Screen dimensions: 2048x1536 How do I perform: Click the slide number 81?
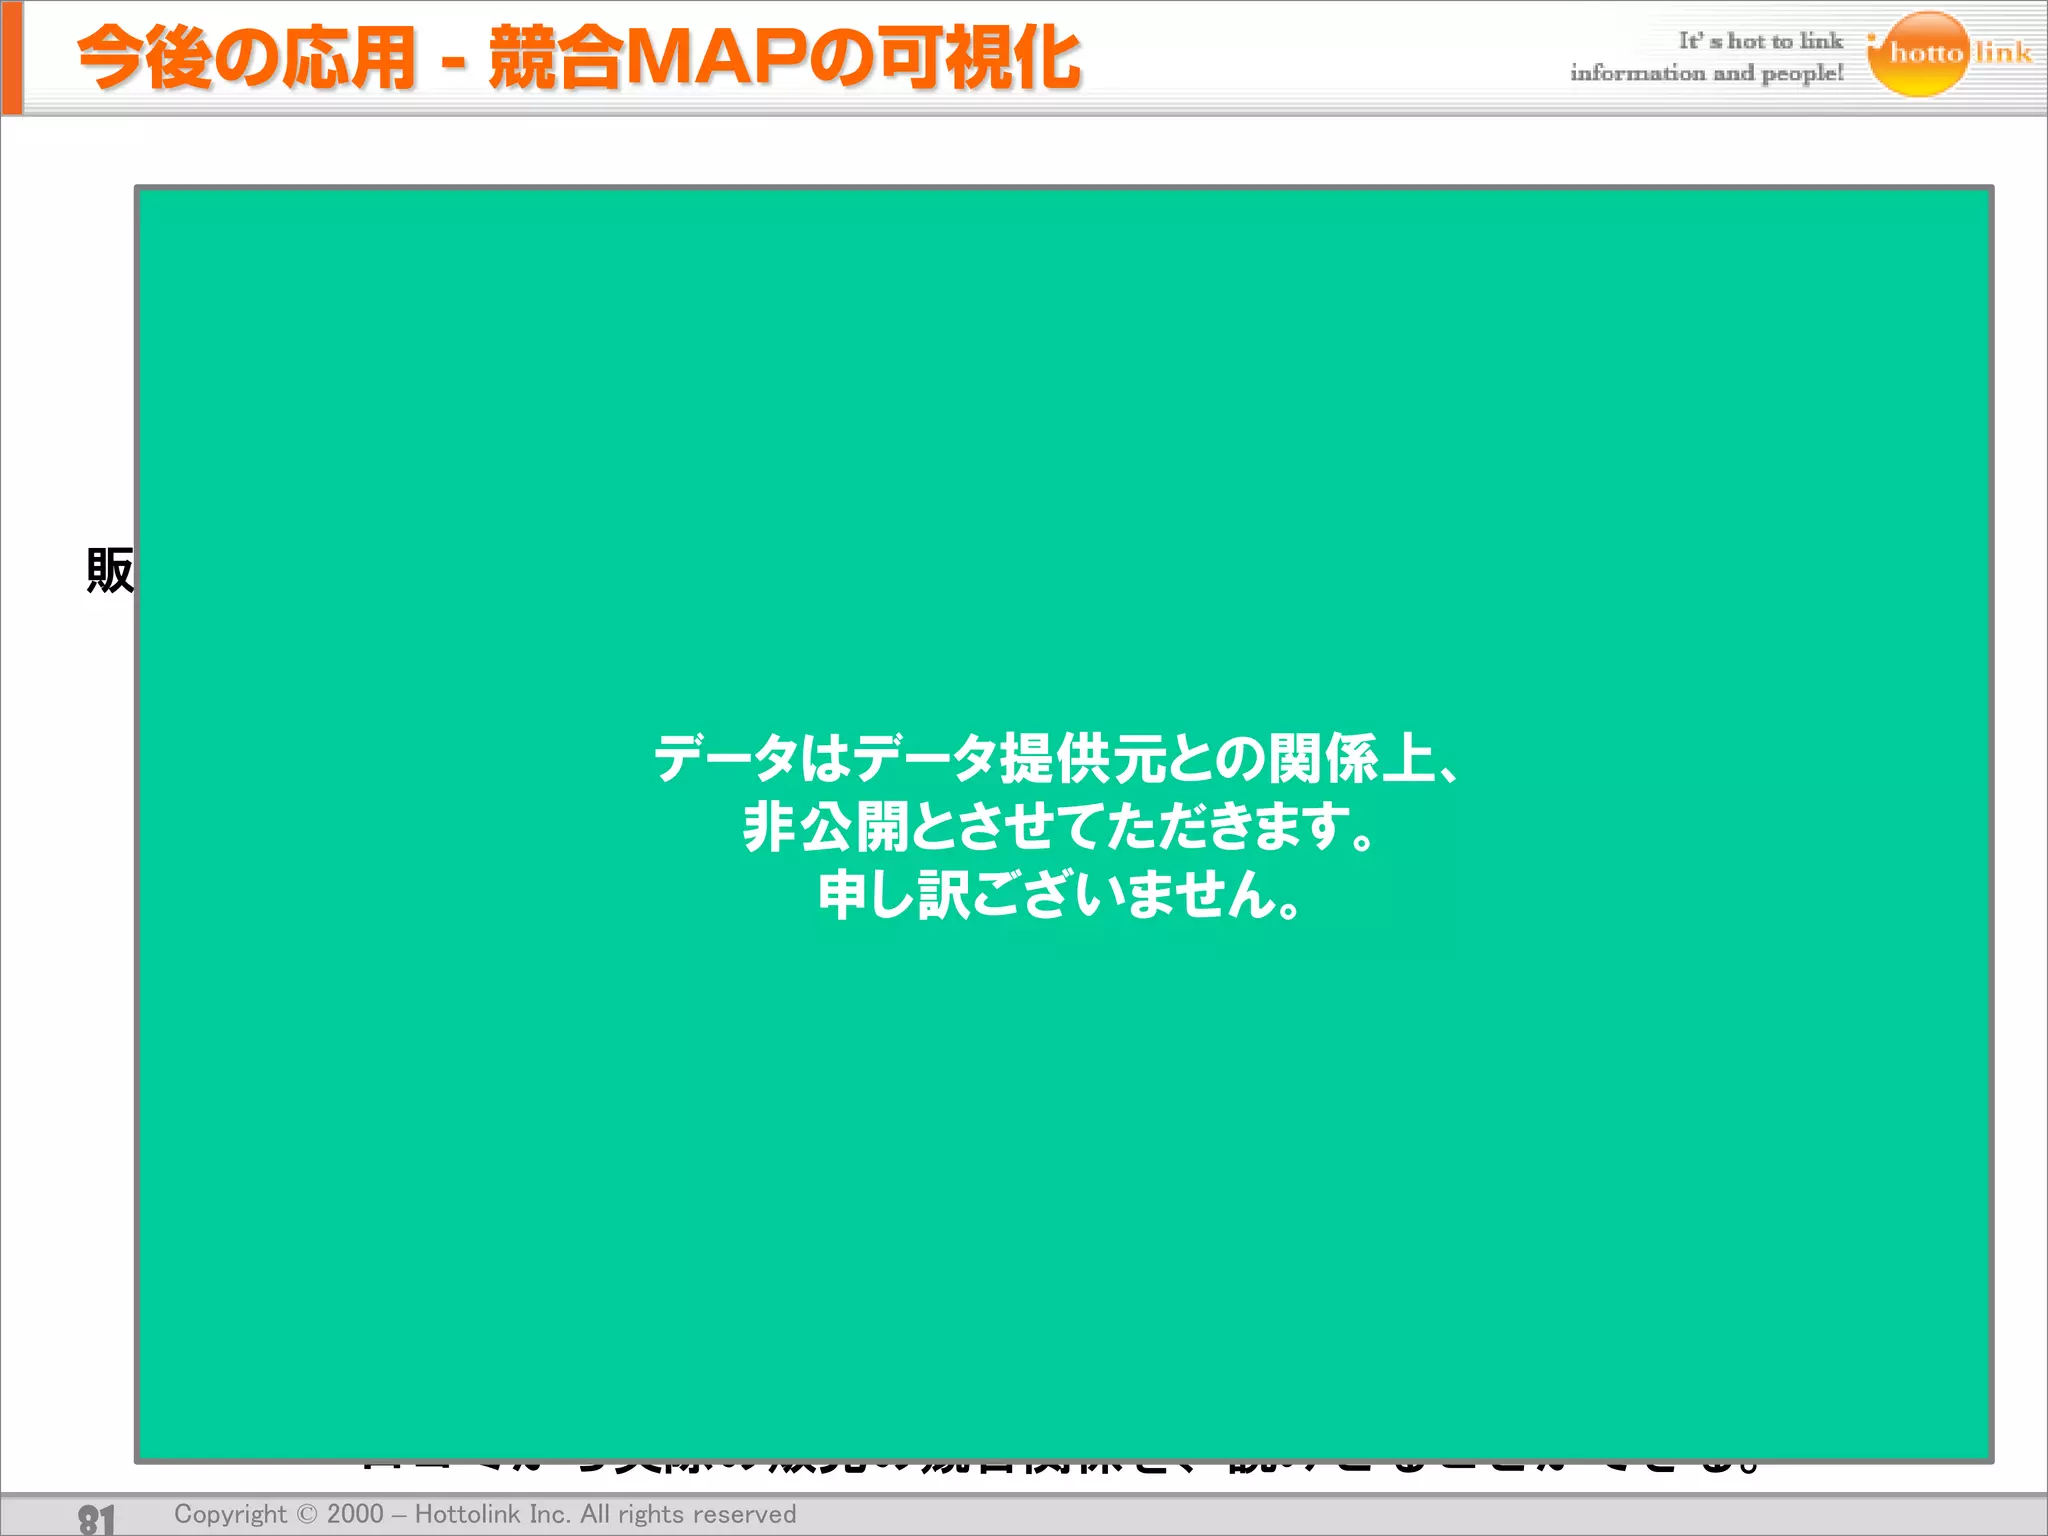(x=97, y=1519)
